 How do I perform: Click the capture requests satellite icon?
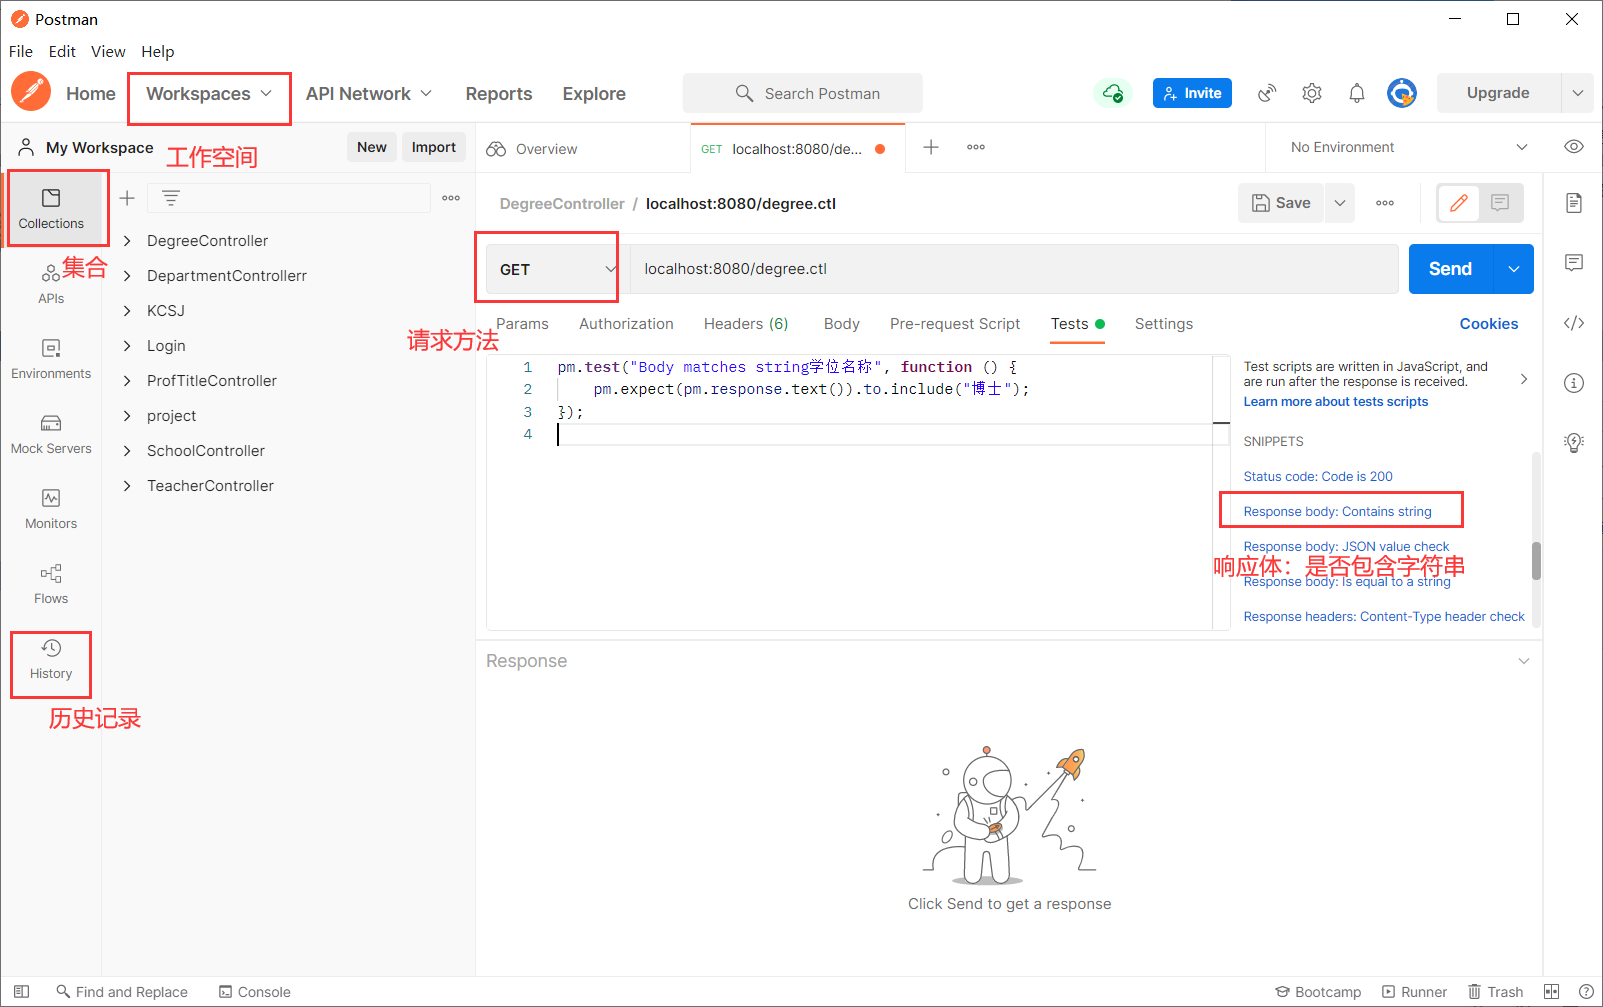click(x=1267, y=93)
